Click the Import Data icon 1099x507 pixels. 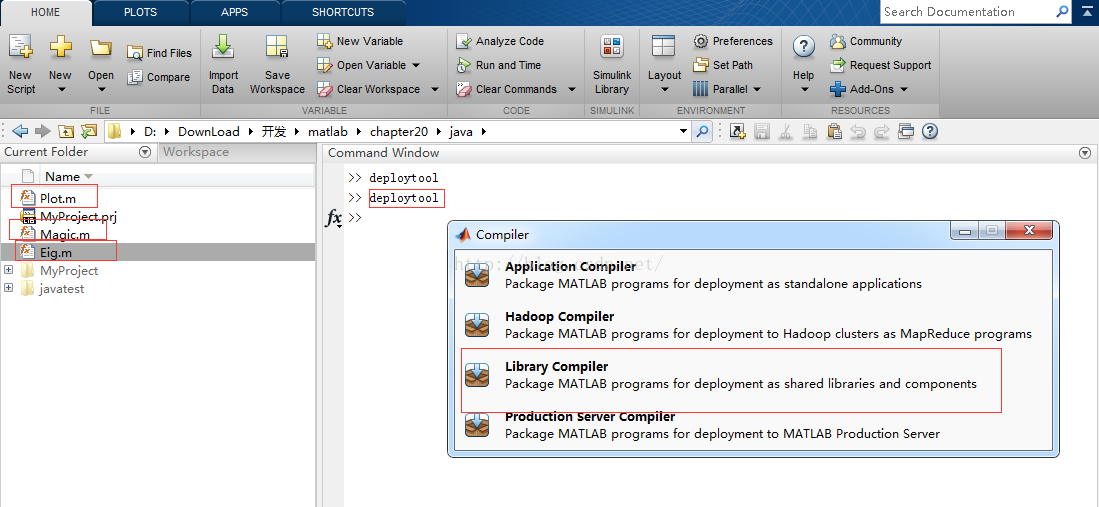tap(223, 48)
